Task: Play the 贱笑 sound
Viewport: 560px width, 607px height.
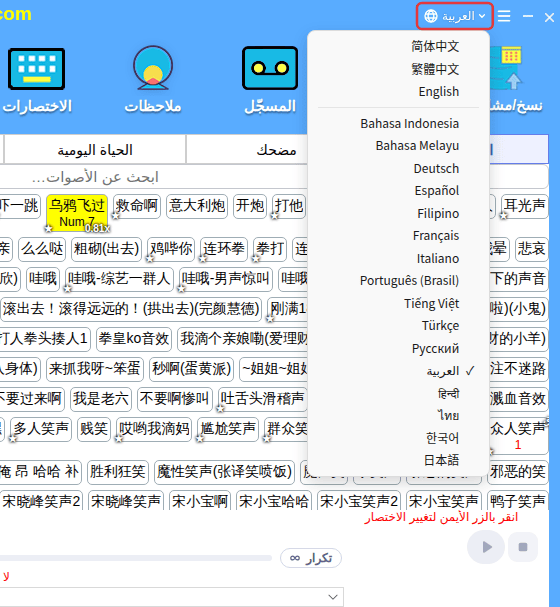Action: click(94, 430)
